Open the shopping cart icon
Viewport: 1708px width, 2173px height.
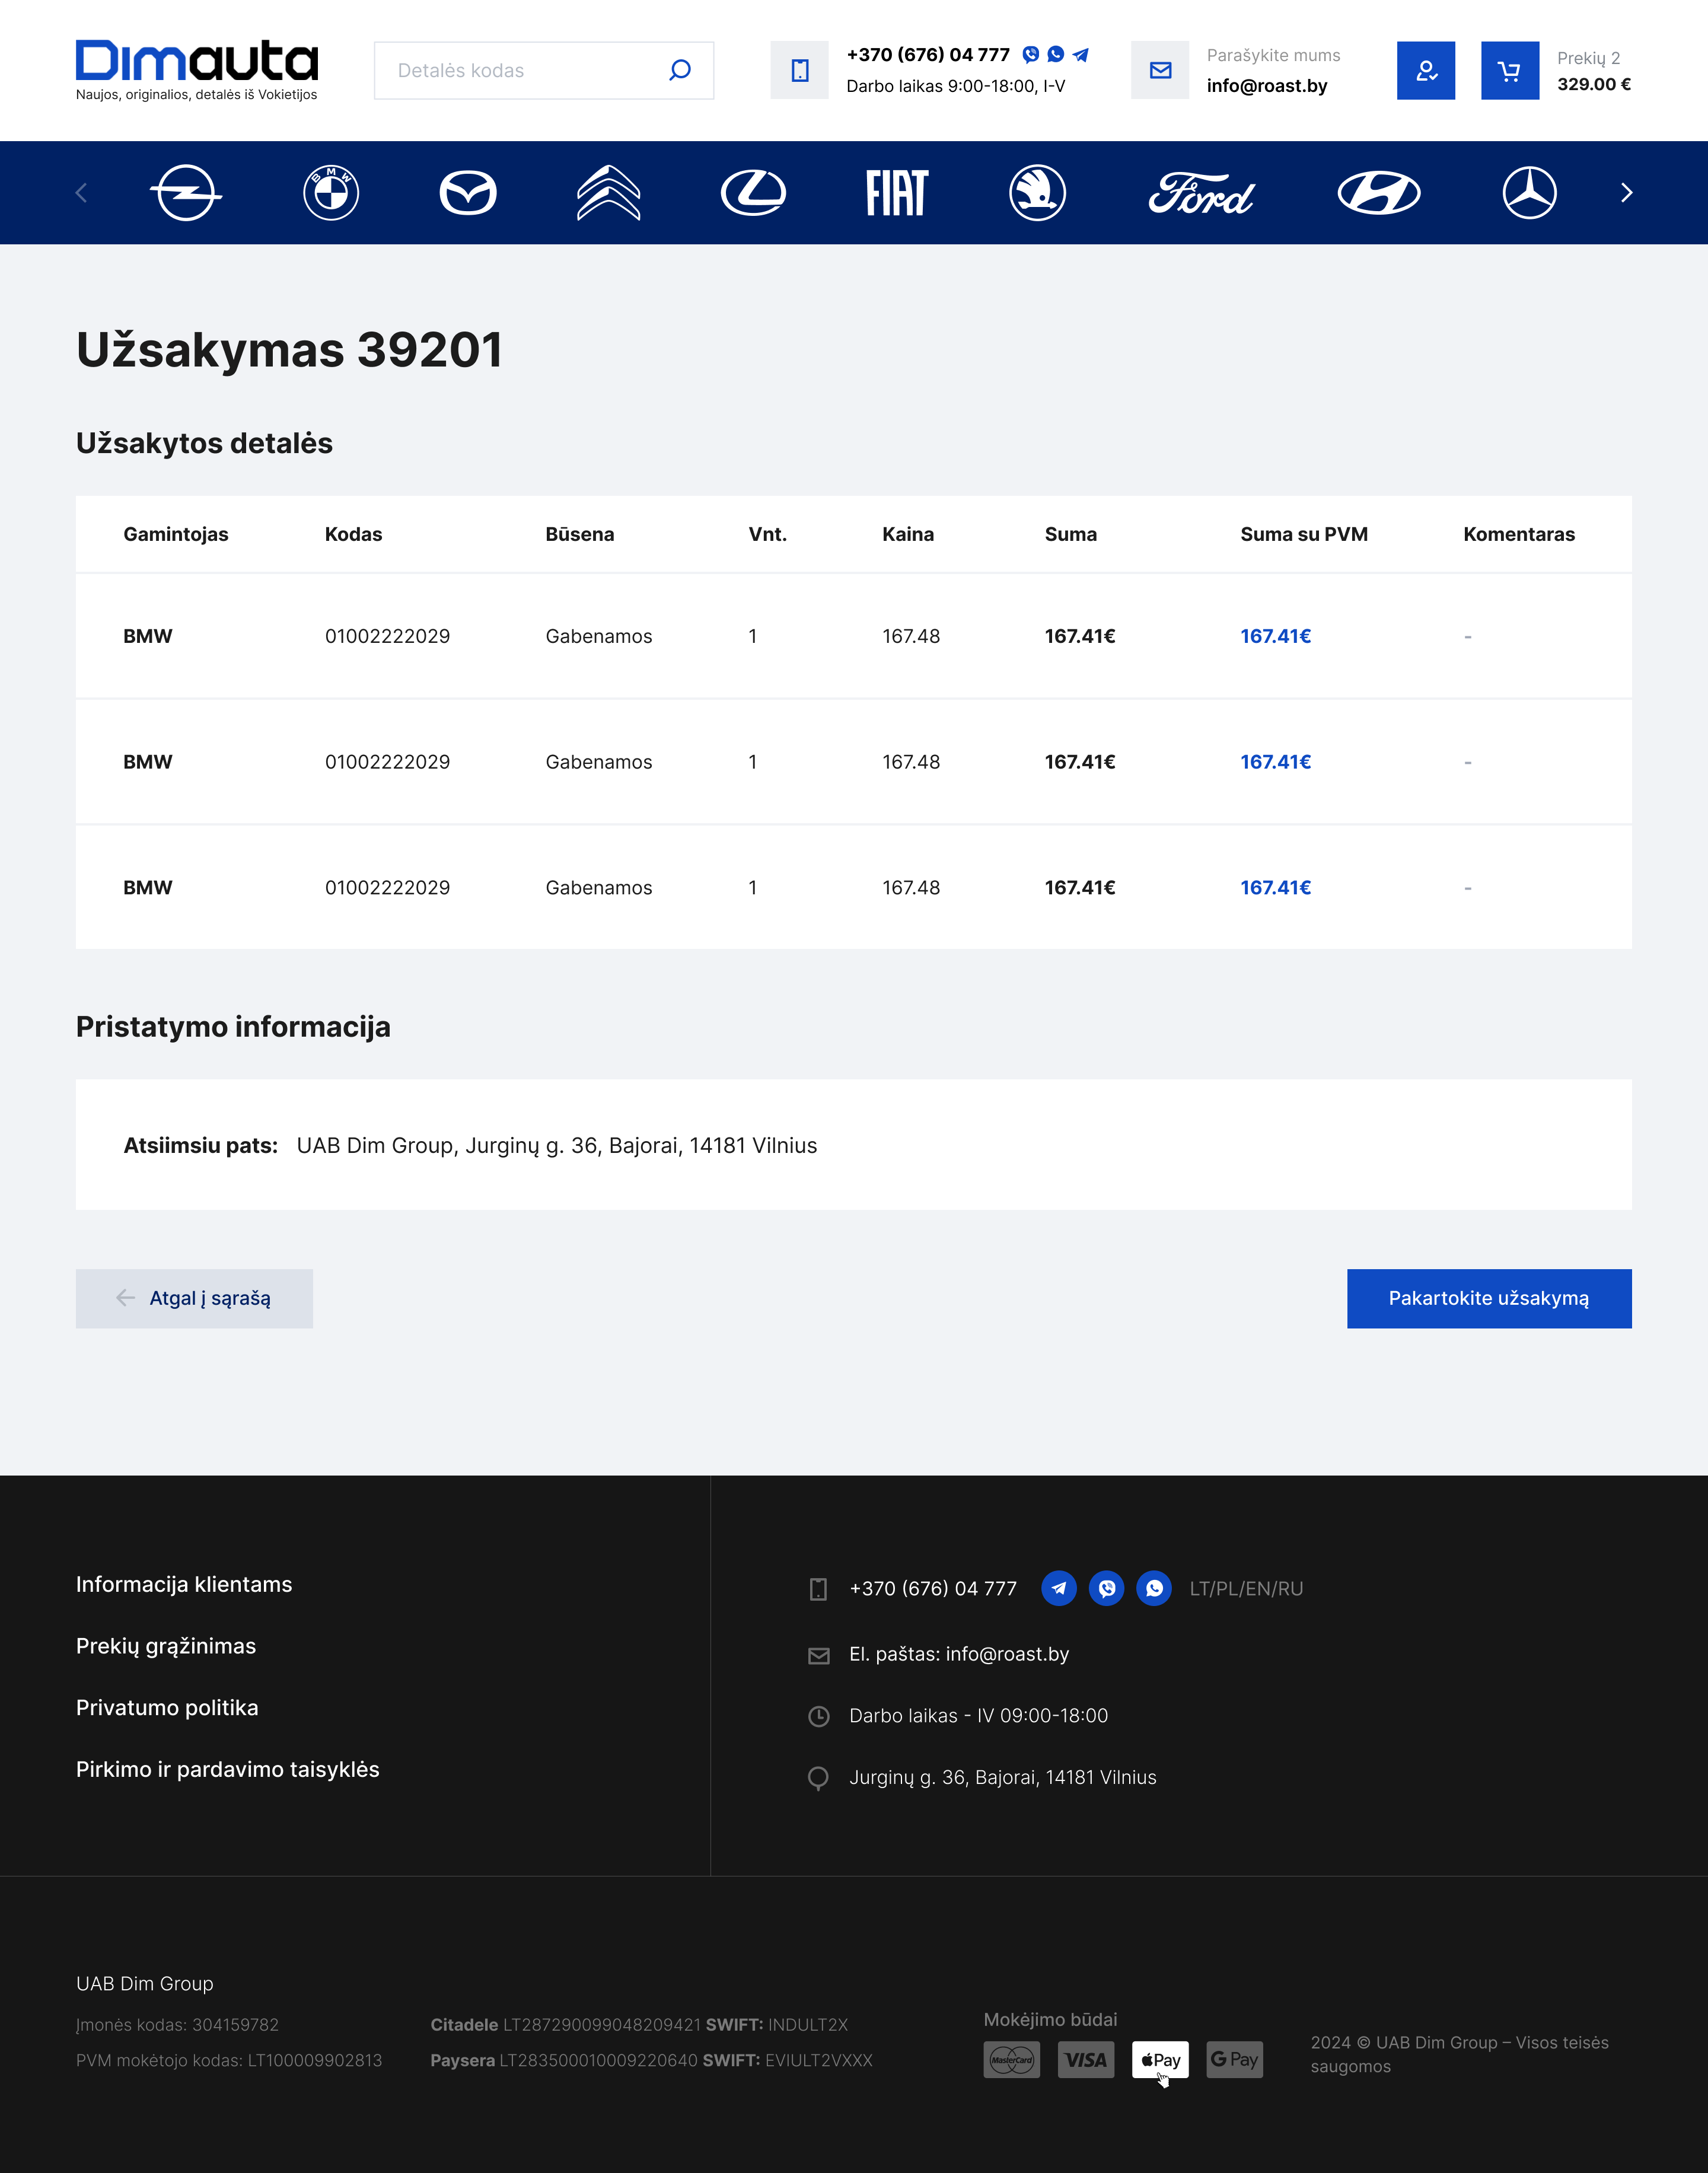click(x=1509, y=71)
